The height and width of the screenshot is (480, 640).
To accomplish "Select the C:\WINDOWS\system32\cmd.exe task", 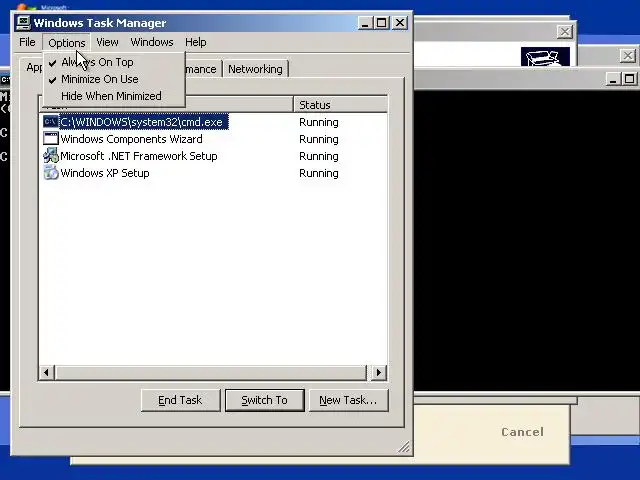I will pyautogui.click(x=144, y=122).
